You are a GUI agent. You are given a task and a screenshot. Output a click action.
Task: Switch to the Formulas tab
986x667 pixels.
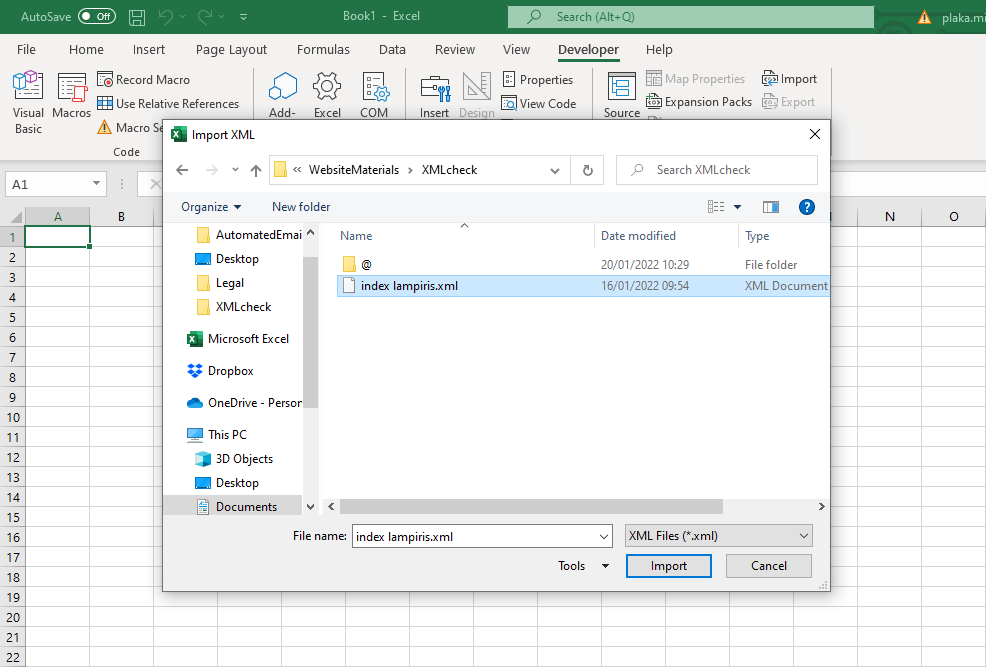pyautogui.click(x=323, y=50)
